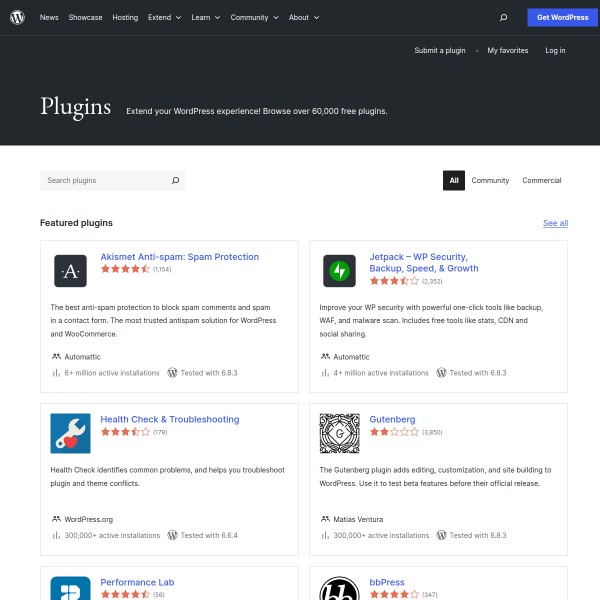Click 'WordPress.org' author text
The height and width of the screenshot is (600, 600).
88,519
